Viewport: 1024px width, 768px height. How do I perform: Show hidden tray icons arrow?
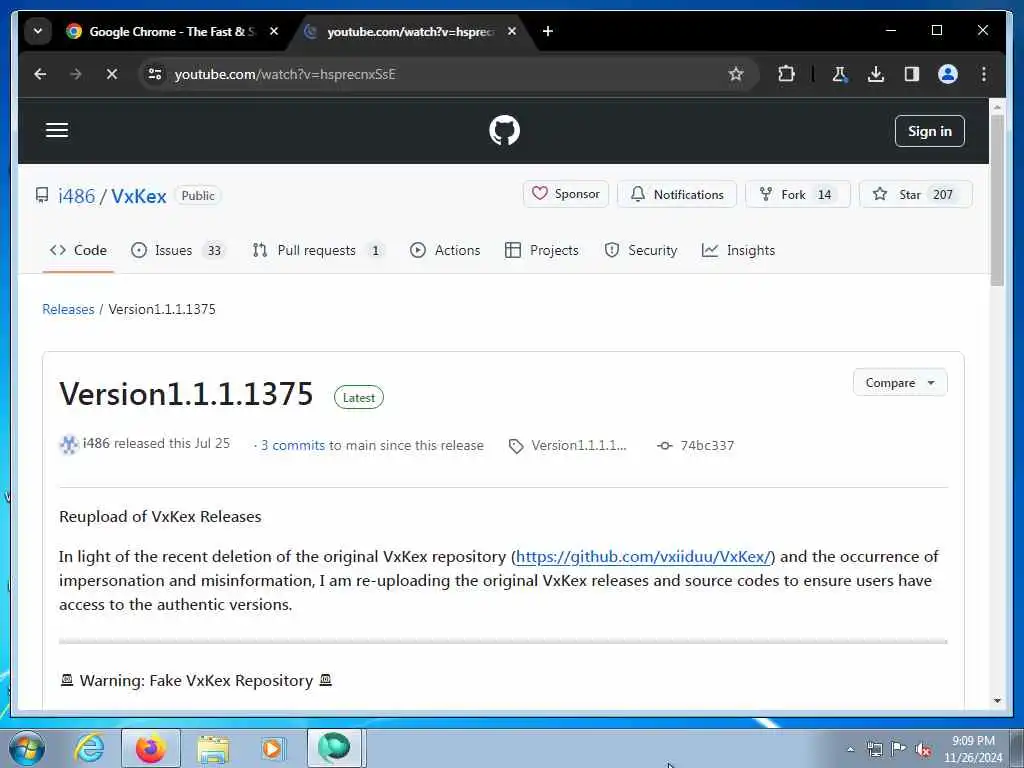(850, 749)
